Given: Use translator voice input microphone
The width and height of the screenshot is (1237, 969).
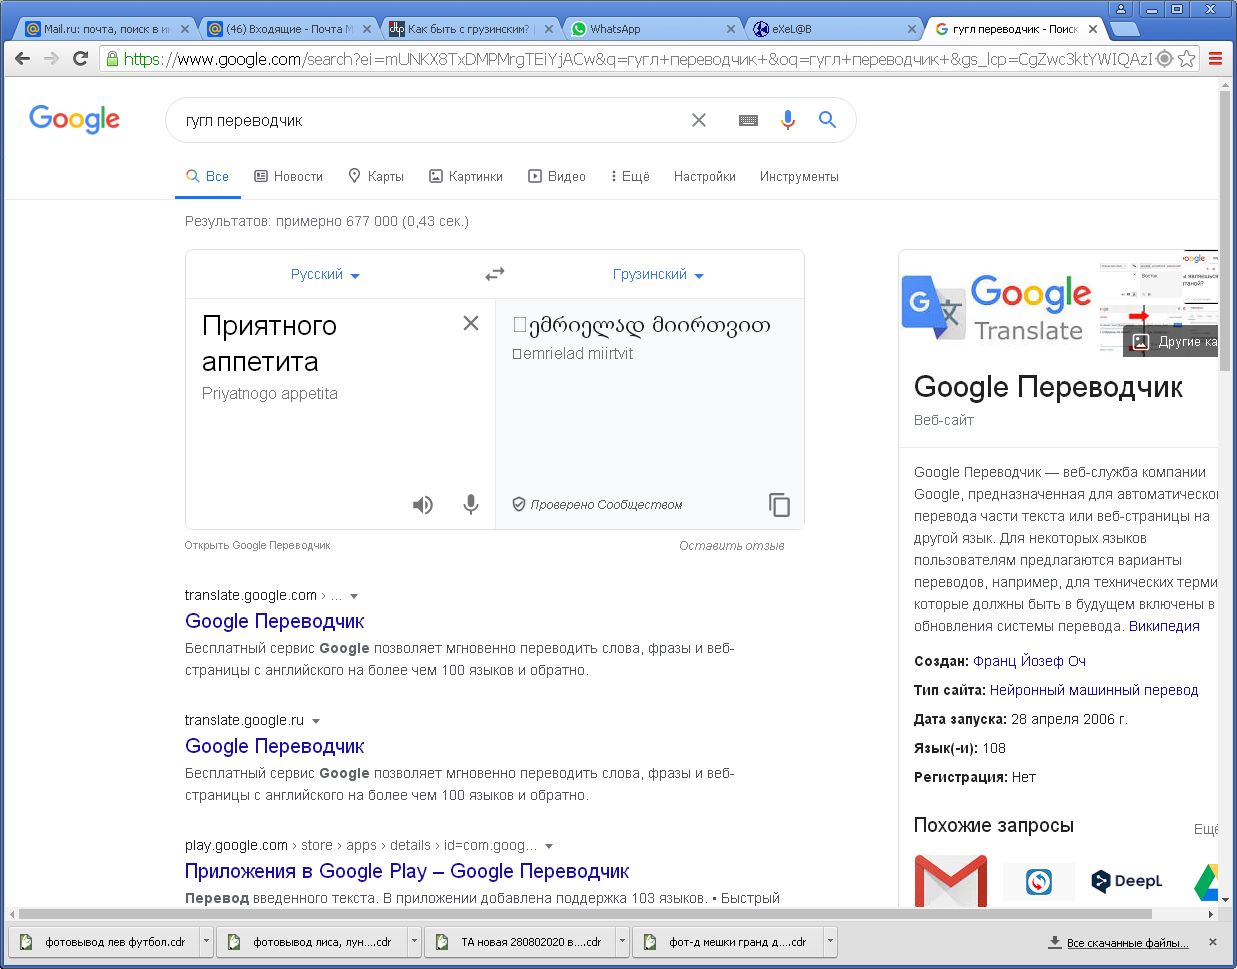Looking at the screenshot, I should [471, 505].
